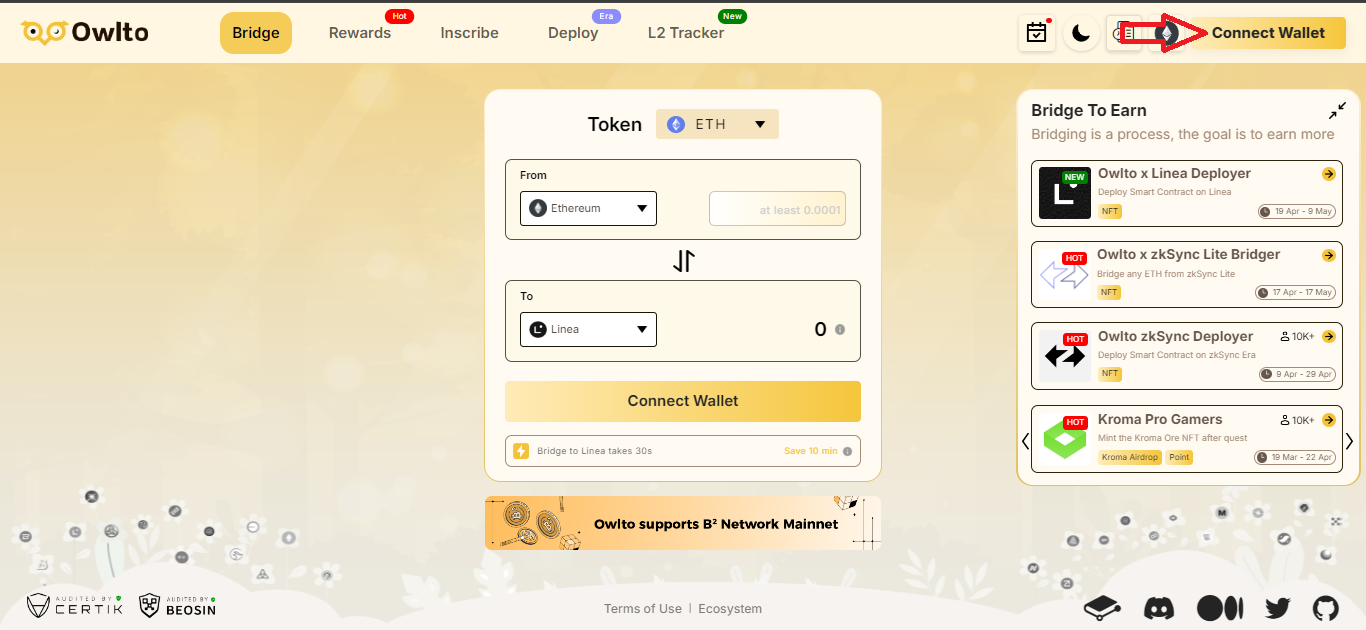Click the main Connect Wallet button

(x=683, y=401)
